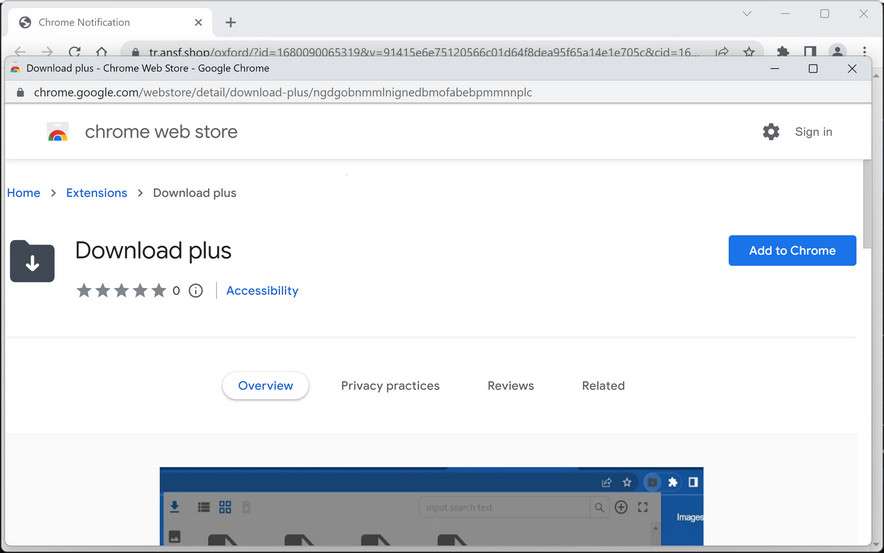Open Chrome Web Store settings gear
This screenshot has width=884, height=553.
pyautogui.click(x=771, y=132)
